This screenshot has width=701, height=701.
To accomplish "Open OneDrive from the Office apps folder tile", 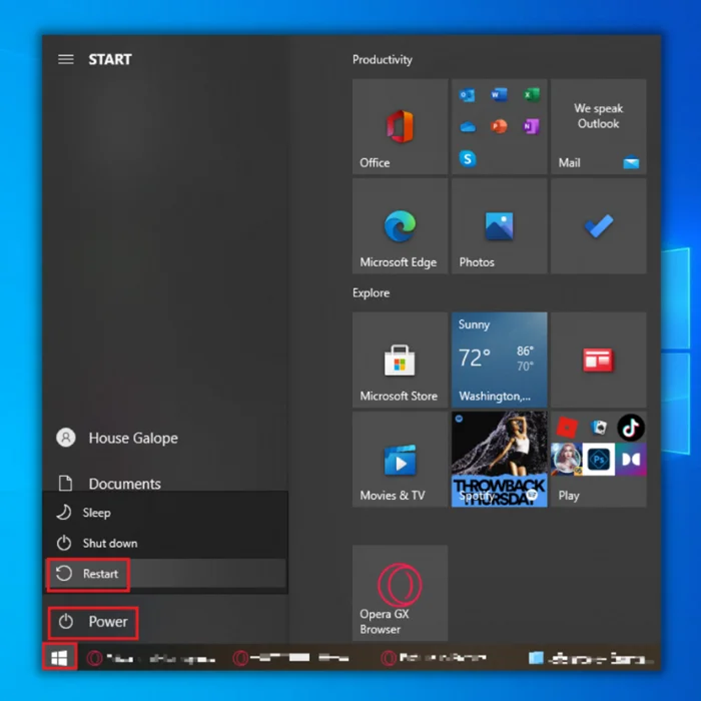I will point(468,127).
